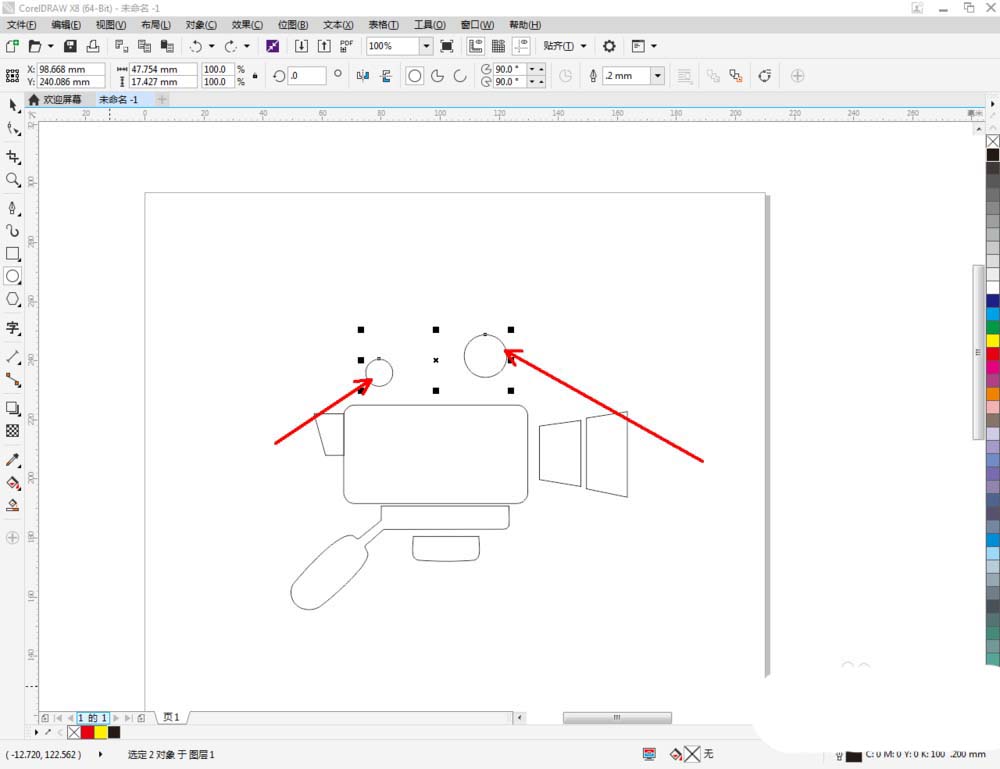Toggle guidelines display button

(x=522, y=46)
